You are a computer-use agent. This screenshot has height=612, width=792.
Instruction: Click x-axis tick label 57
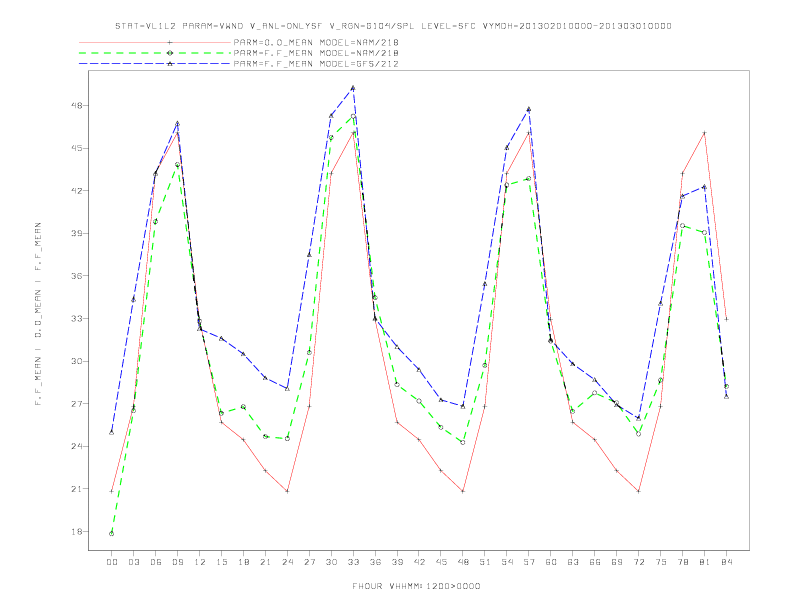pos(529,562)
